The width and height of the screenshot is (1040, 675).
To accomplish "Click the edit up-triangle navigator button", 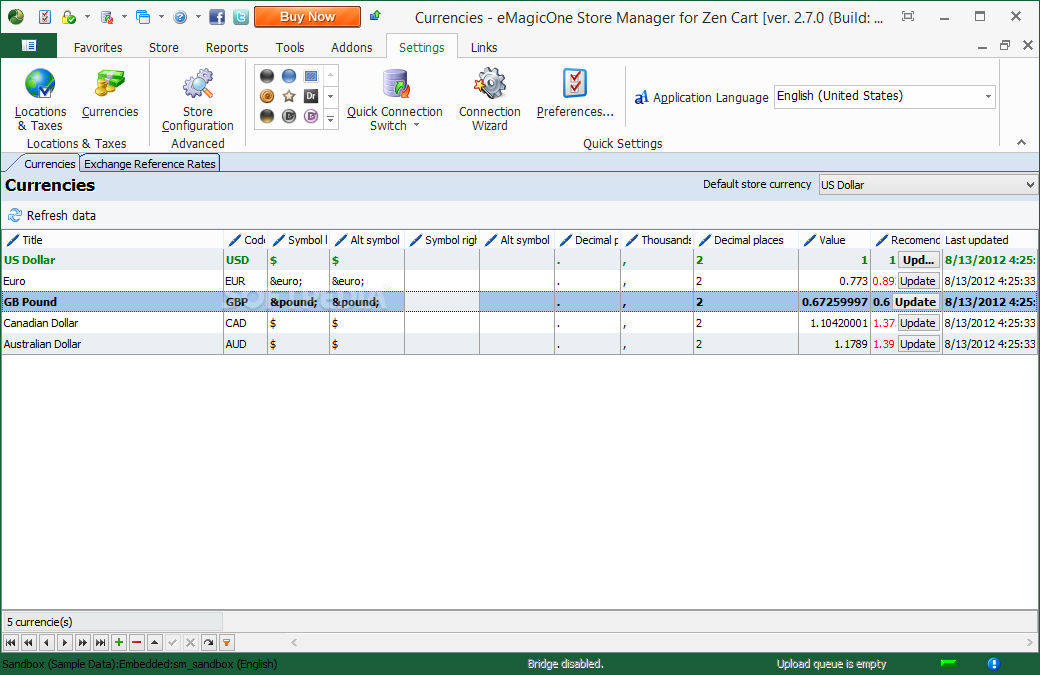I will (x=155, y=642).
